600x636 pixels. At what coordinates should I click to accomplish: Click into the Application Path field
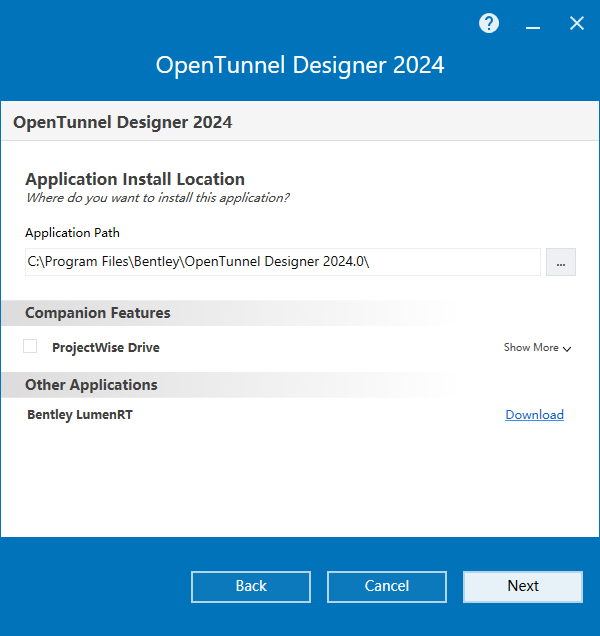coord(283,262)
